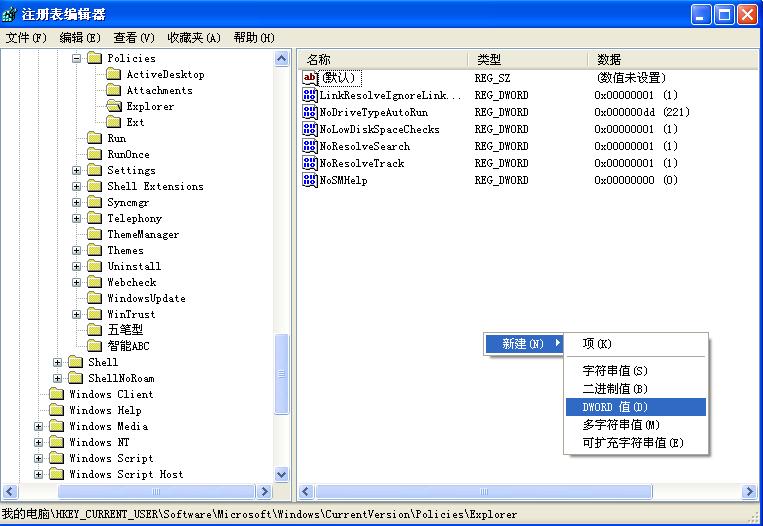This screenshot has height=526, width=763.
Task: Expand the ShellNoRoam tree node
Action: (57, 378)
